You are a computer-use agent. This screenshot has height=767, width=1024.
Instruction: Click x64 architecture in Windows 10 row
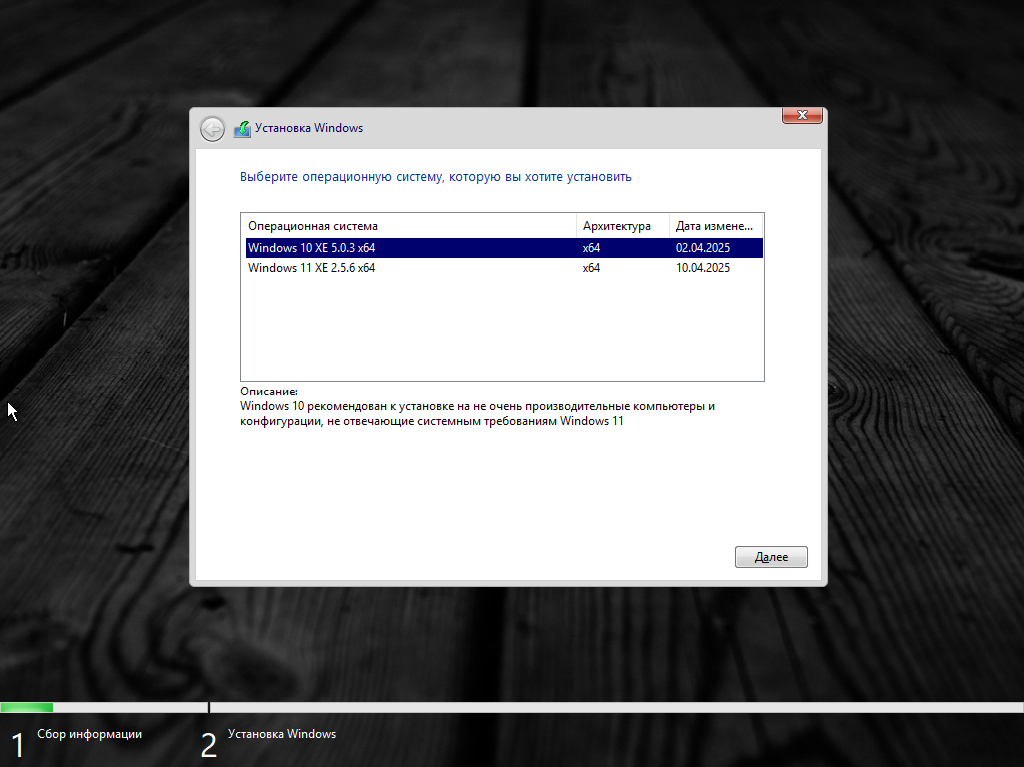(591, 248)
